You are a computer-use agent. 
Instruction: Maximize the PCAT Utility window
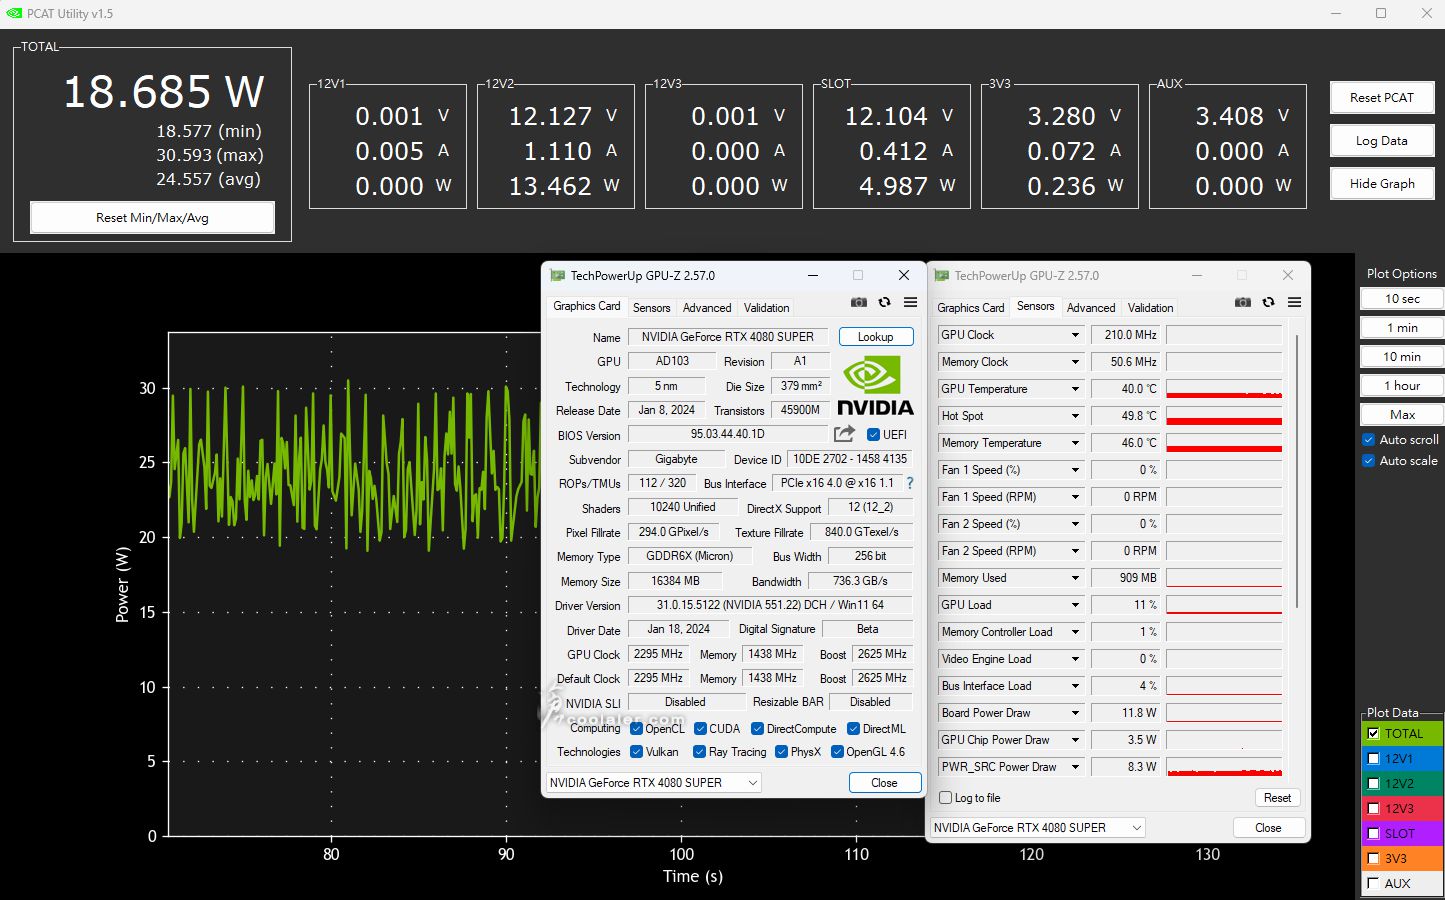click(1381, 13)
